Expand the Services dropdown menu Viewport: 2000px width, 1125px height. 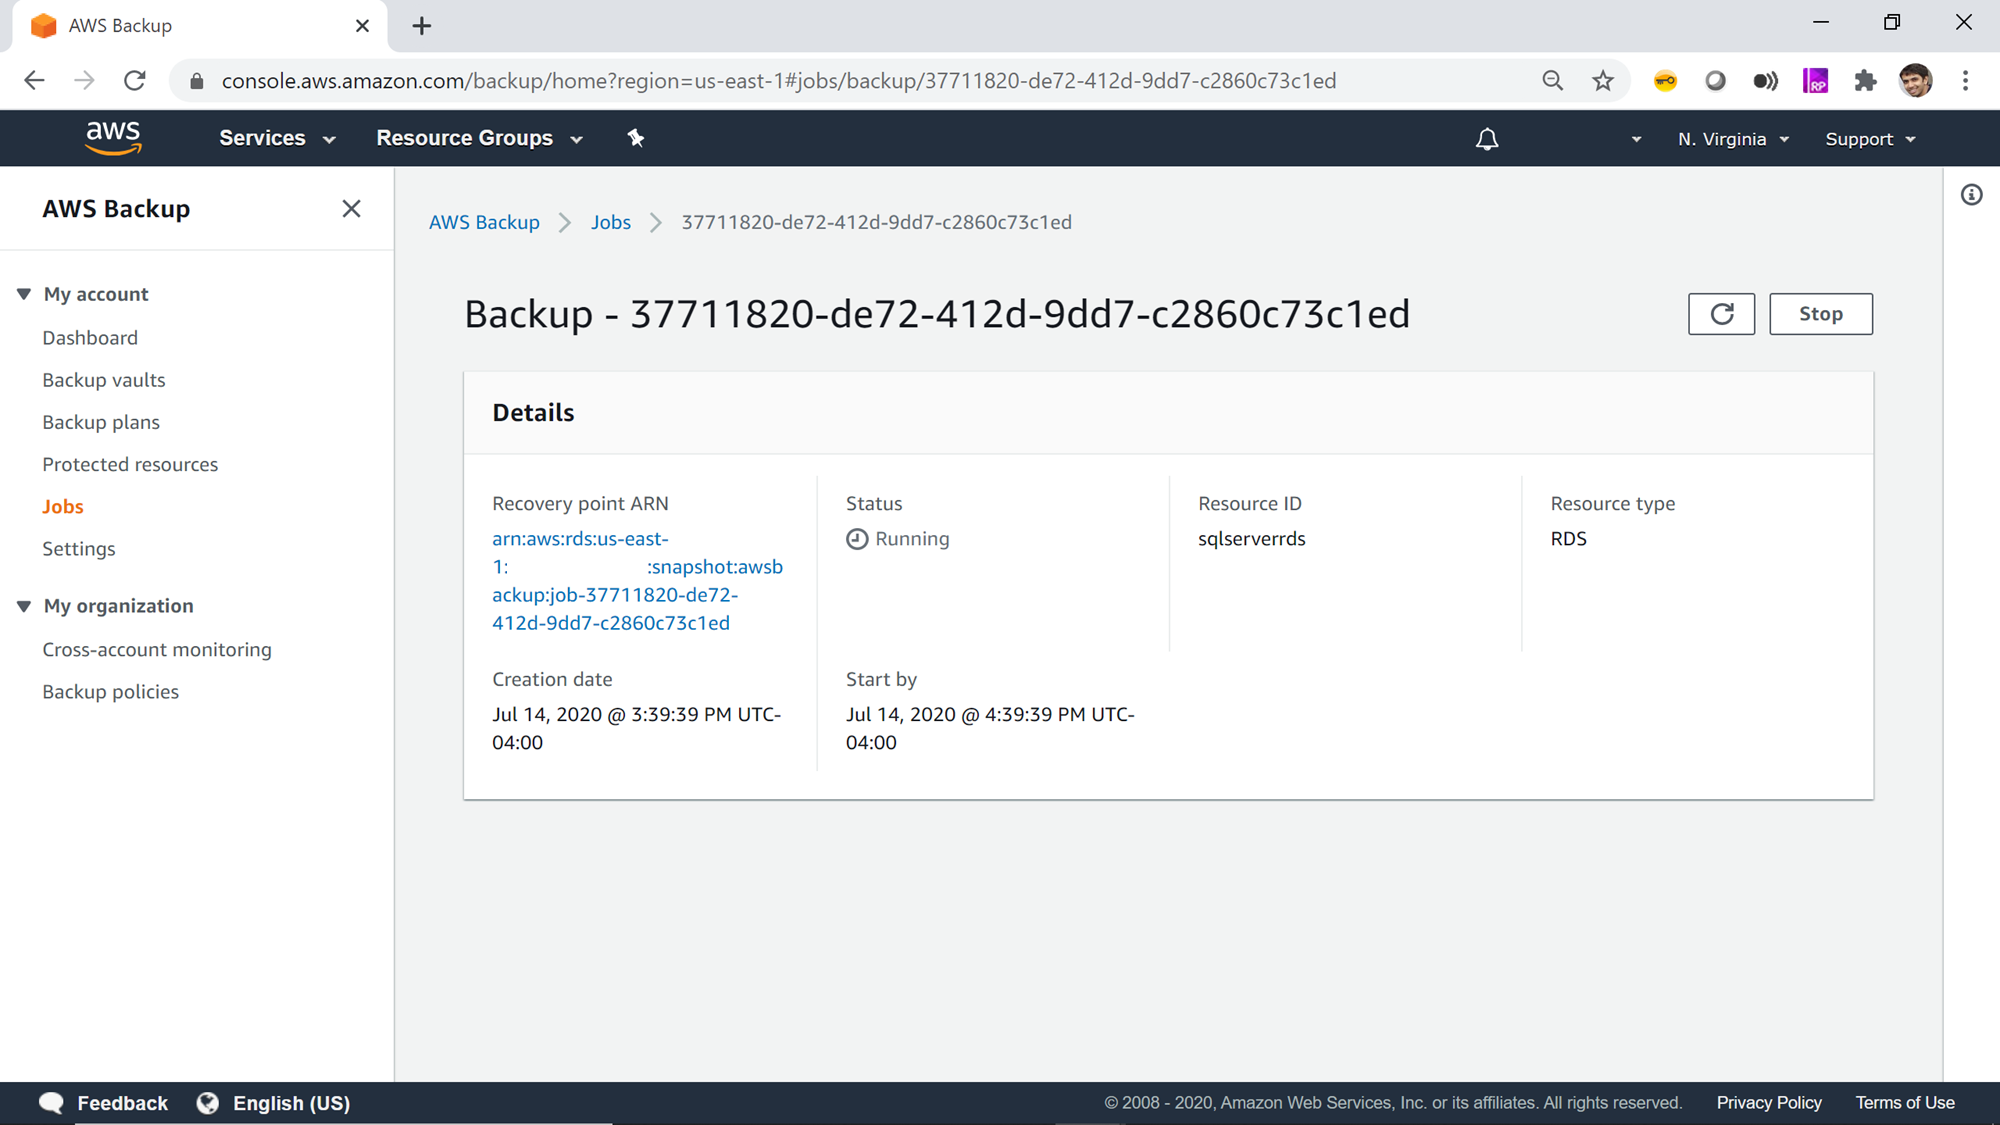click(277, 138)
